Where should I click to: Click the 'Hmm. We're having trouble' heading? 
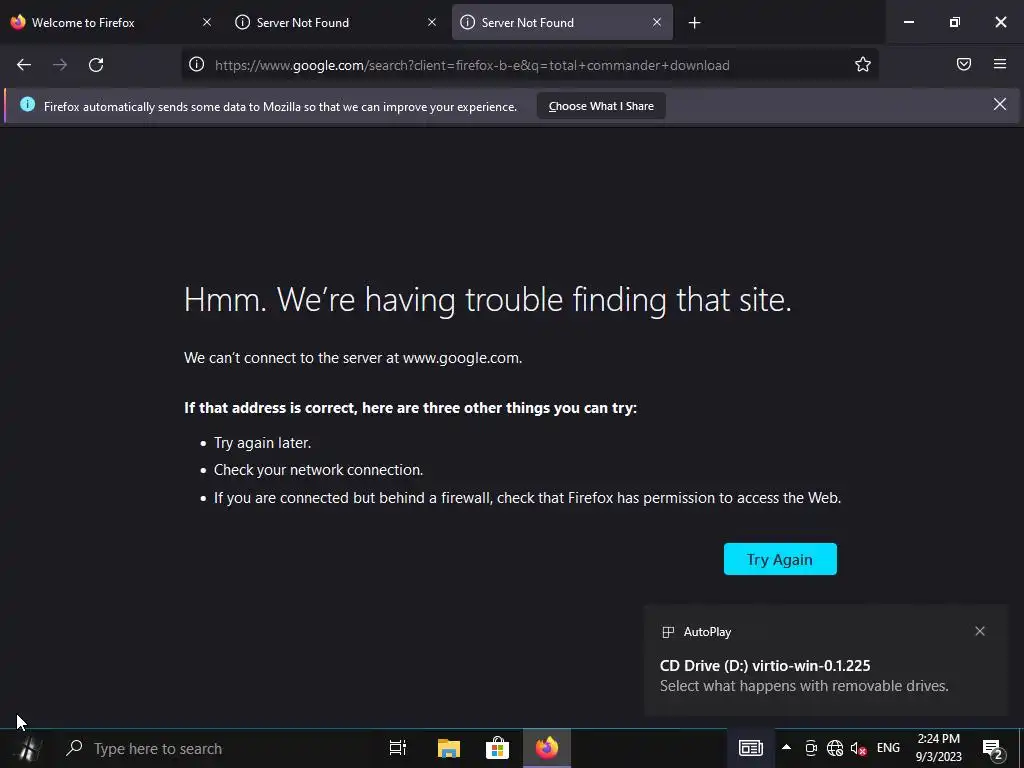(x=488, y=300)
